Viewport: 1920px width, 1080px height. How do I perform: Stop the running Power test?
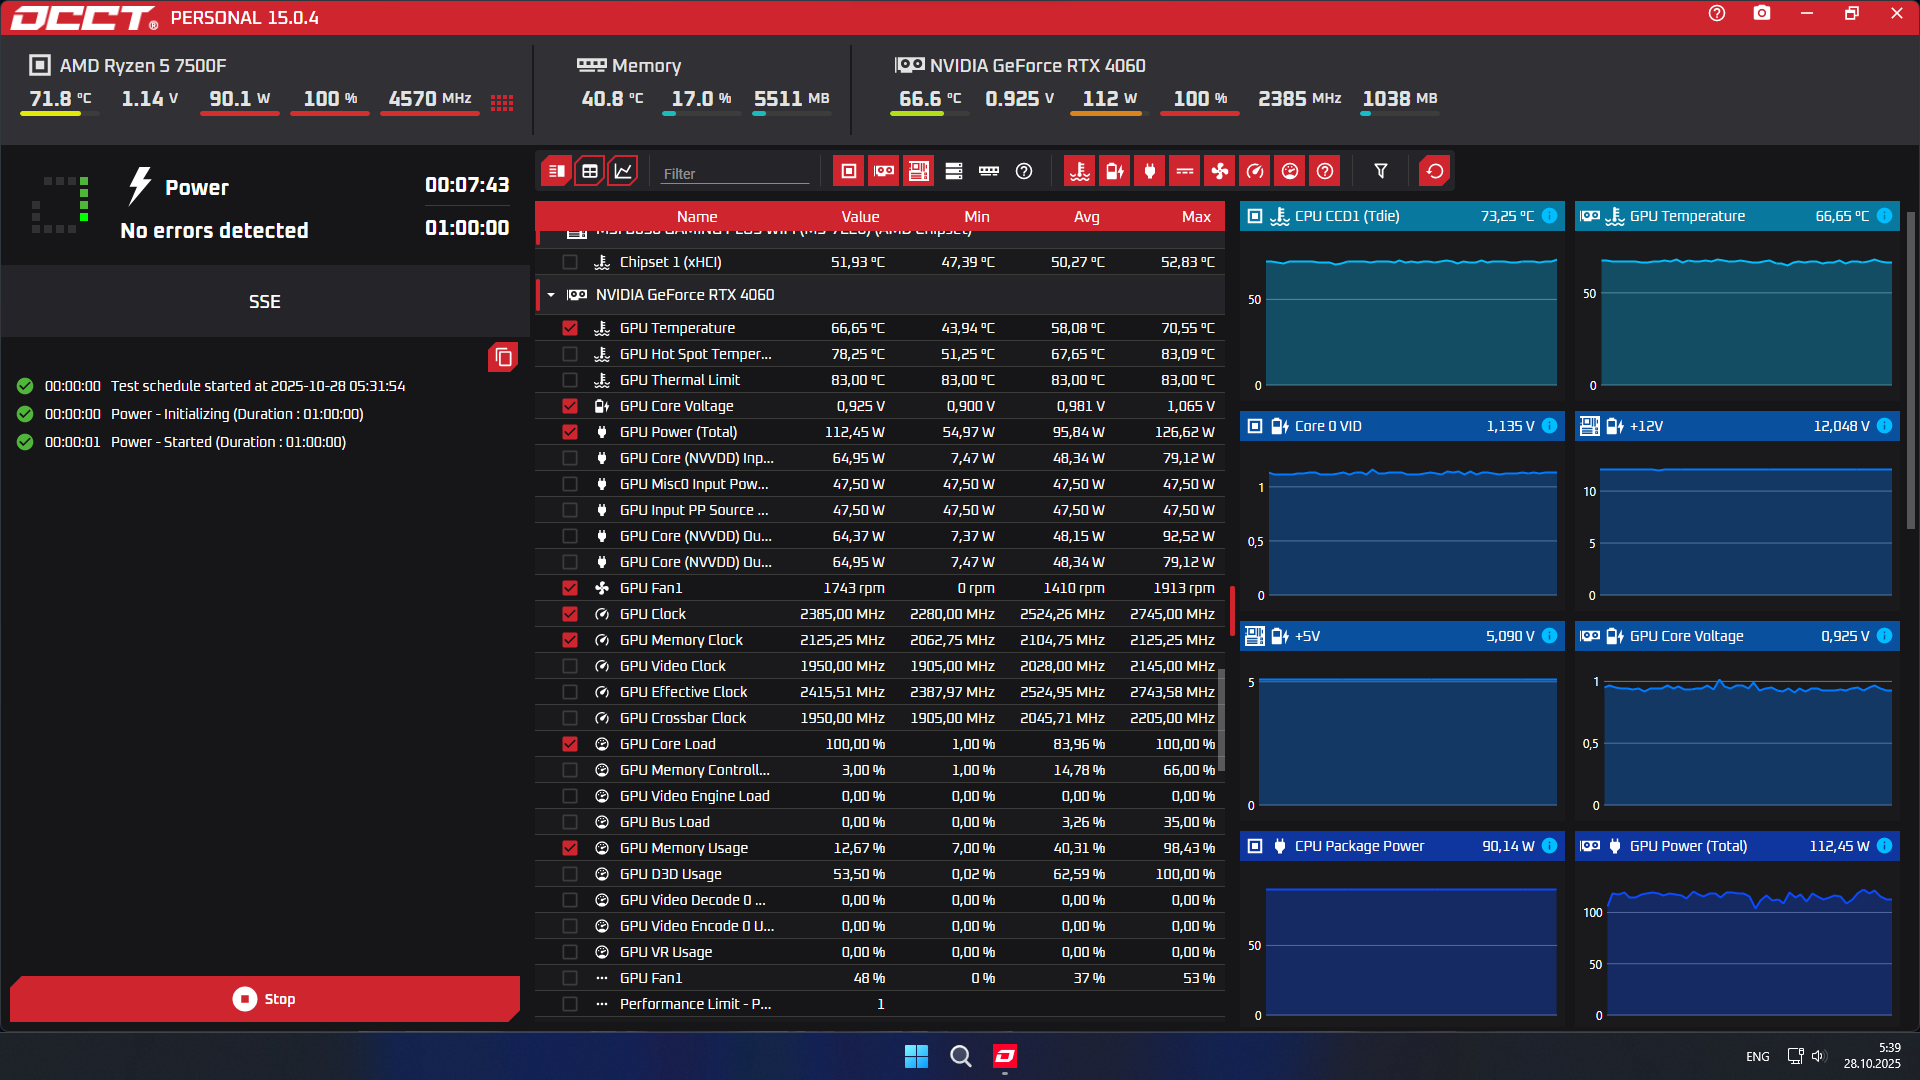[265, 999]
